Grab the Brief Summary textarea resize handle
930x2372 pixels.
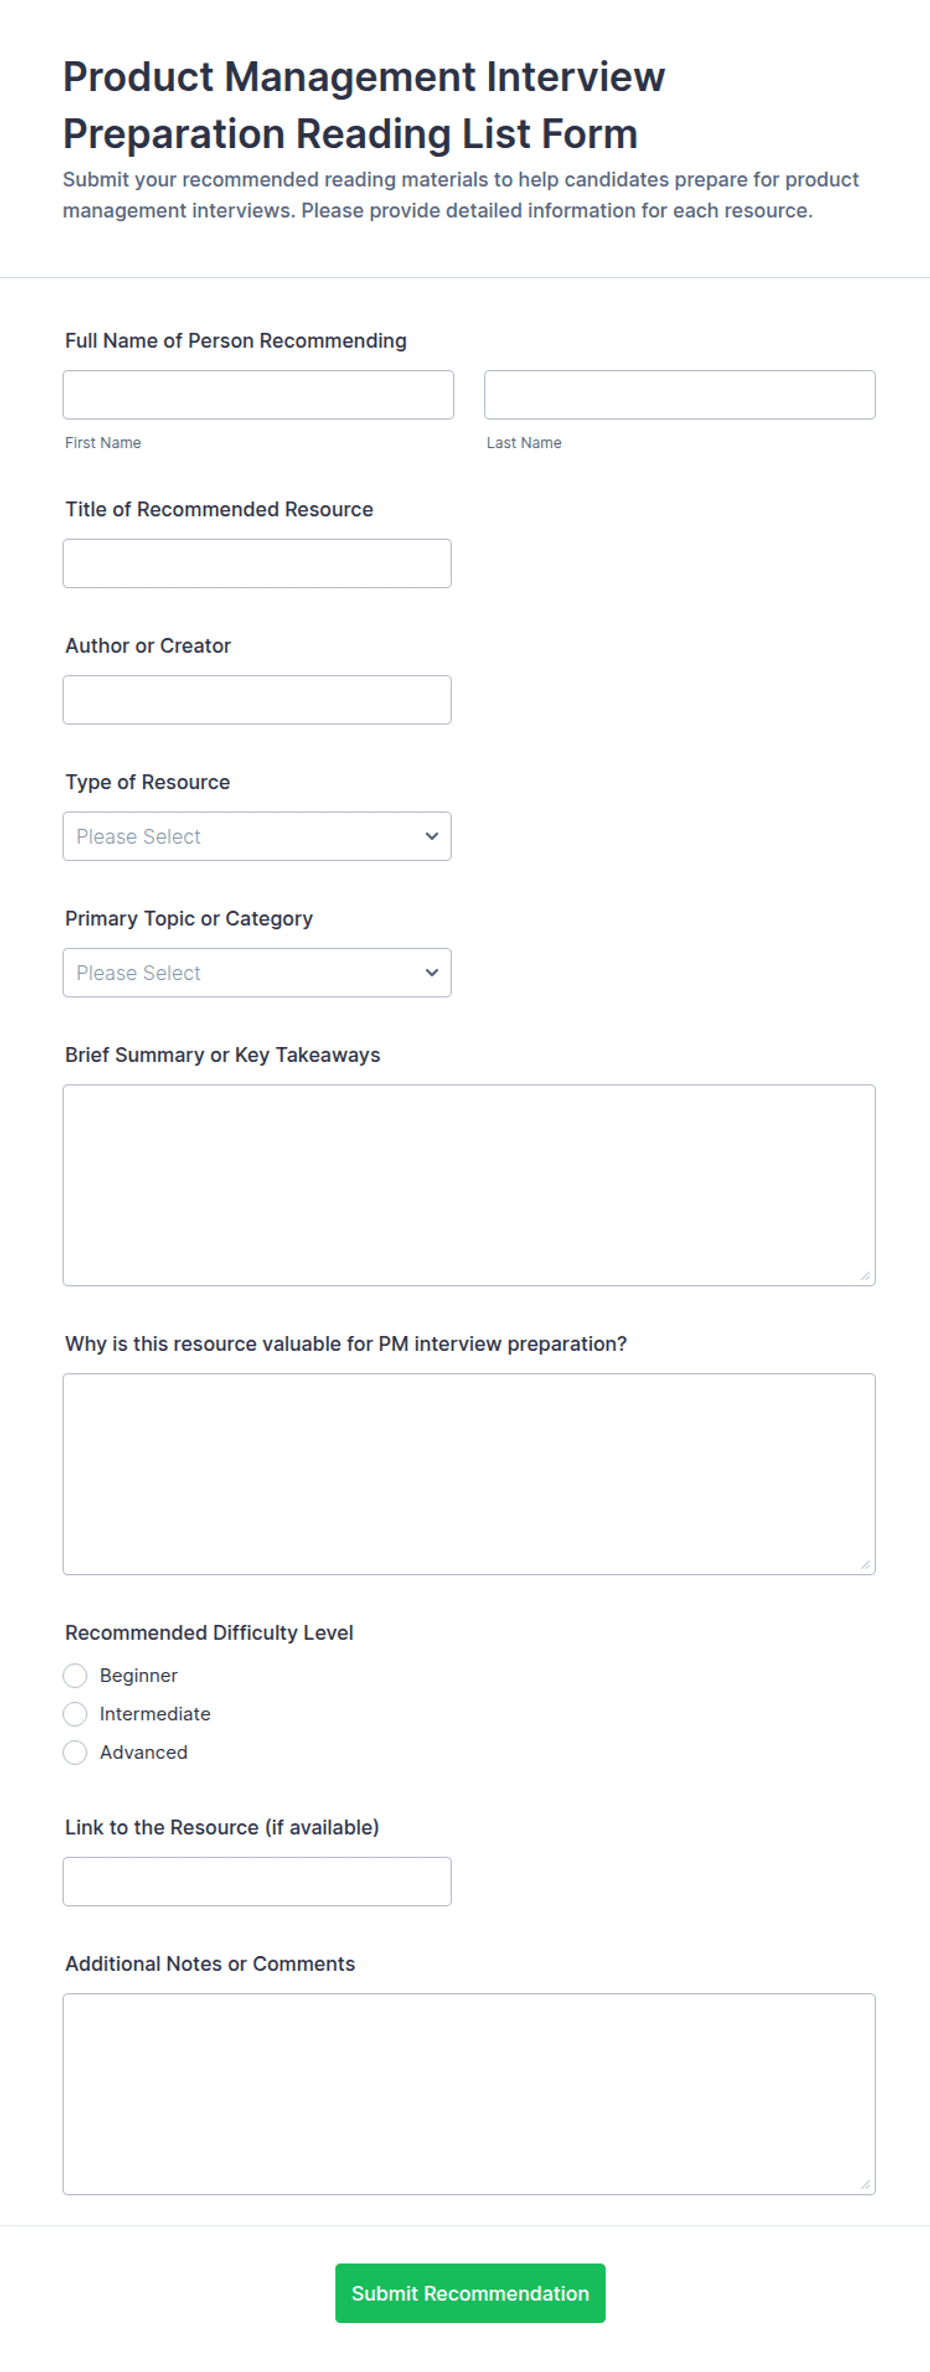(x=865, y=1276)
